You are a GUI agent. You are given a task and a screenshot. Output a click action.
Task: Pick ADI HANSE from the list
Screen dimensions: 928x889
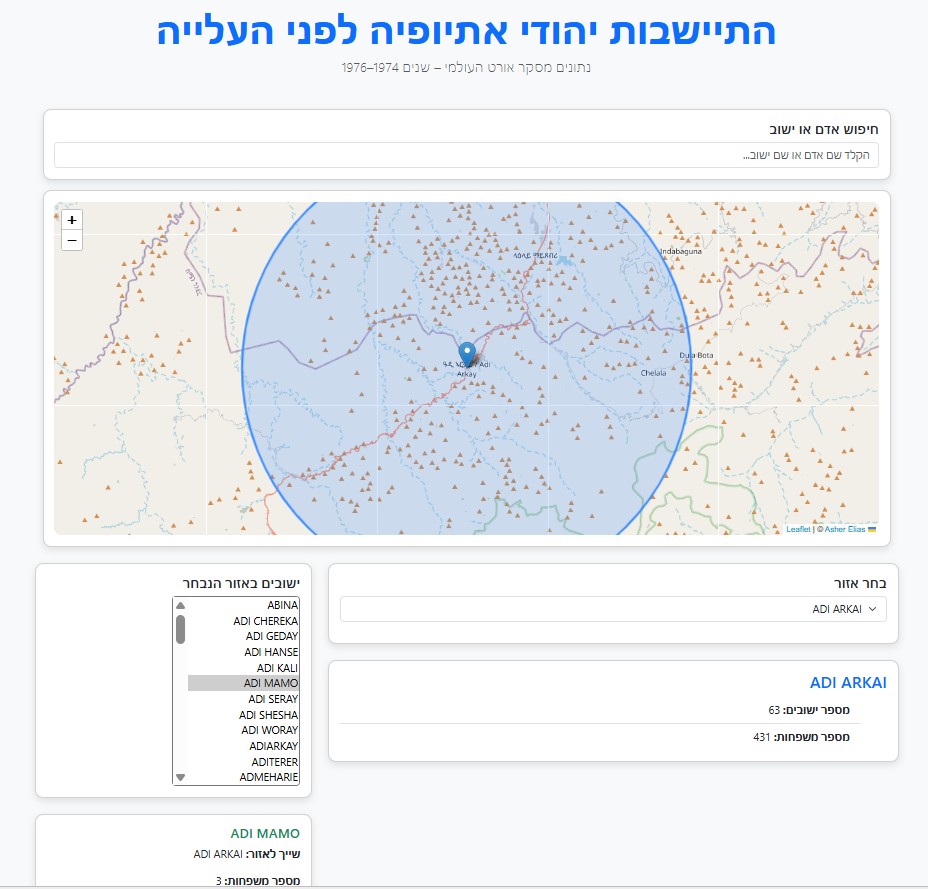[243, 652]
